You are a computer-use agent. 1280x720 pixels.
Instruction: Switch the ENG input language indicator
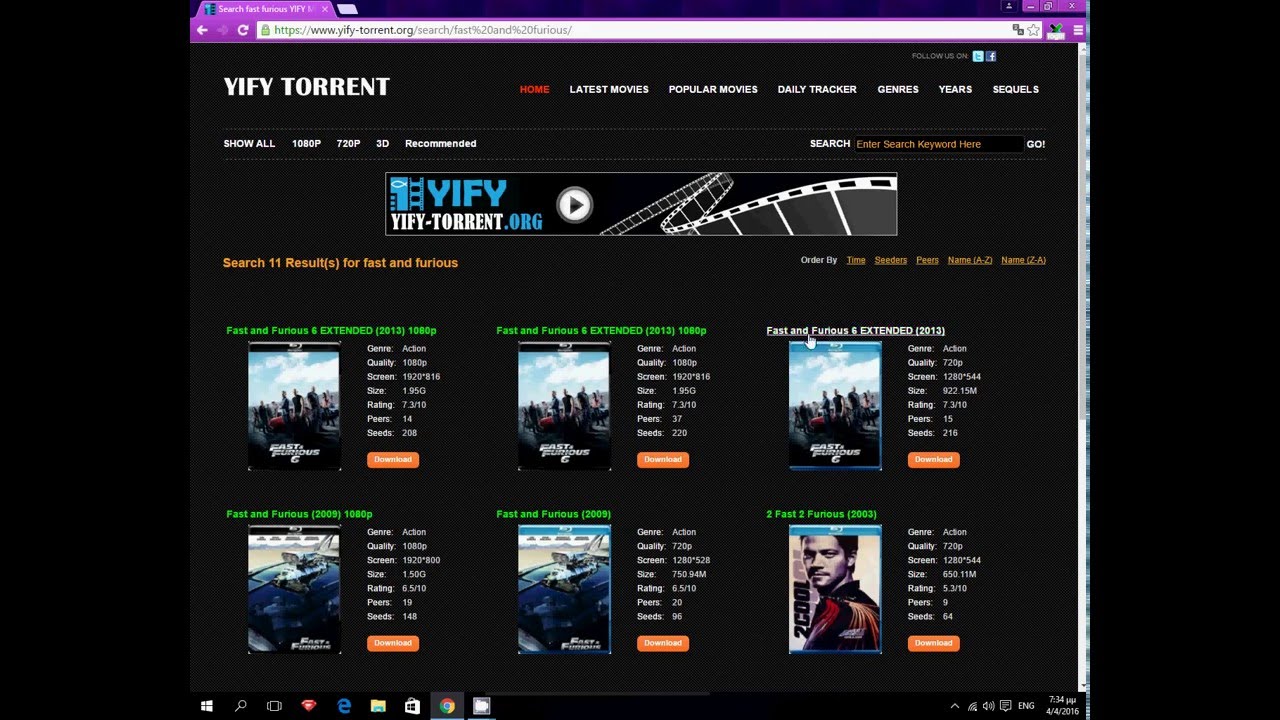pos(1026,706)
